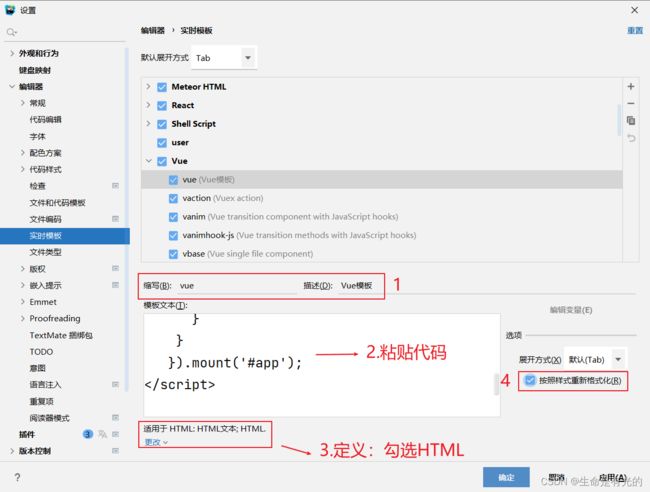The width and height of the screenshot is (650, 492).
Task: Click the 编辑变量(E) button
Action: click(x=570, y=310)
